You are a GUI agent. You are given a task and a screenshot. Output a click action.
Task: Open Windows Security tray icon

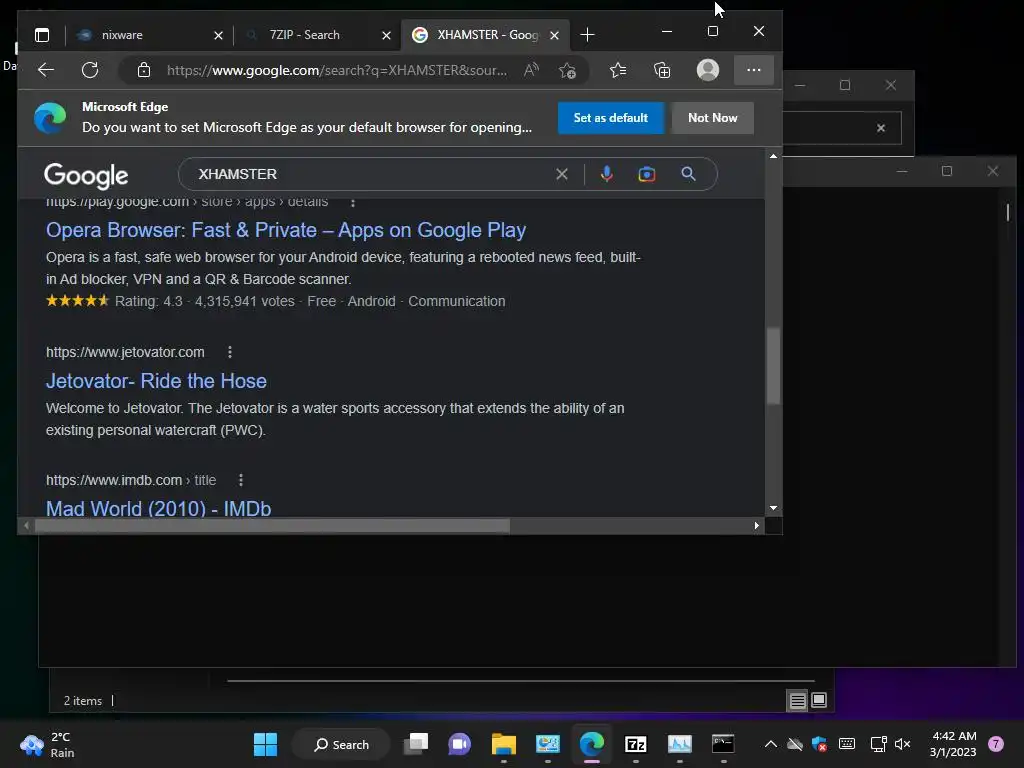click(x=820, y=744)
